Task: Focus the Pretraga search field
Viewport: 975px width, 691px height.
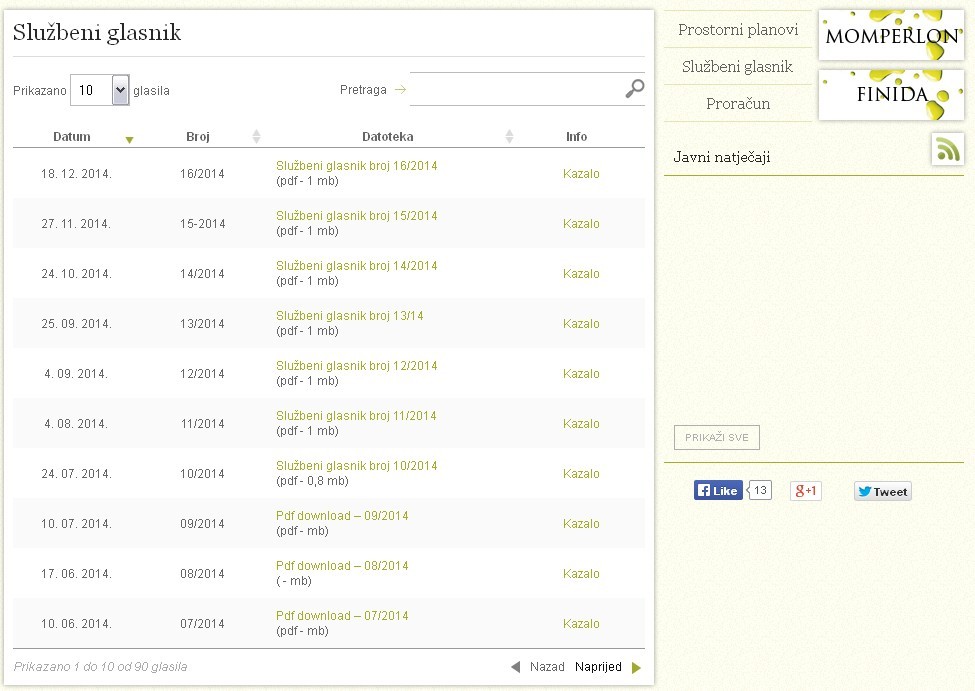Action: click(516, 89)
